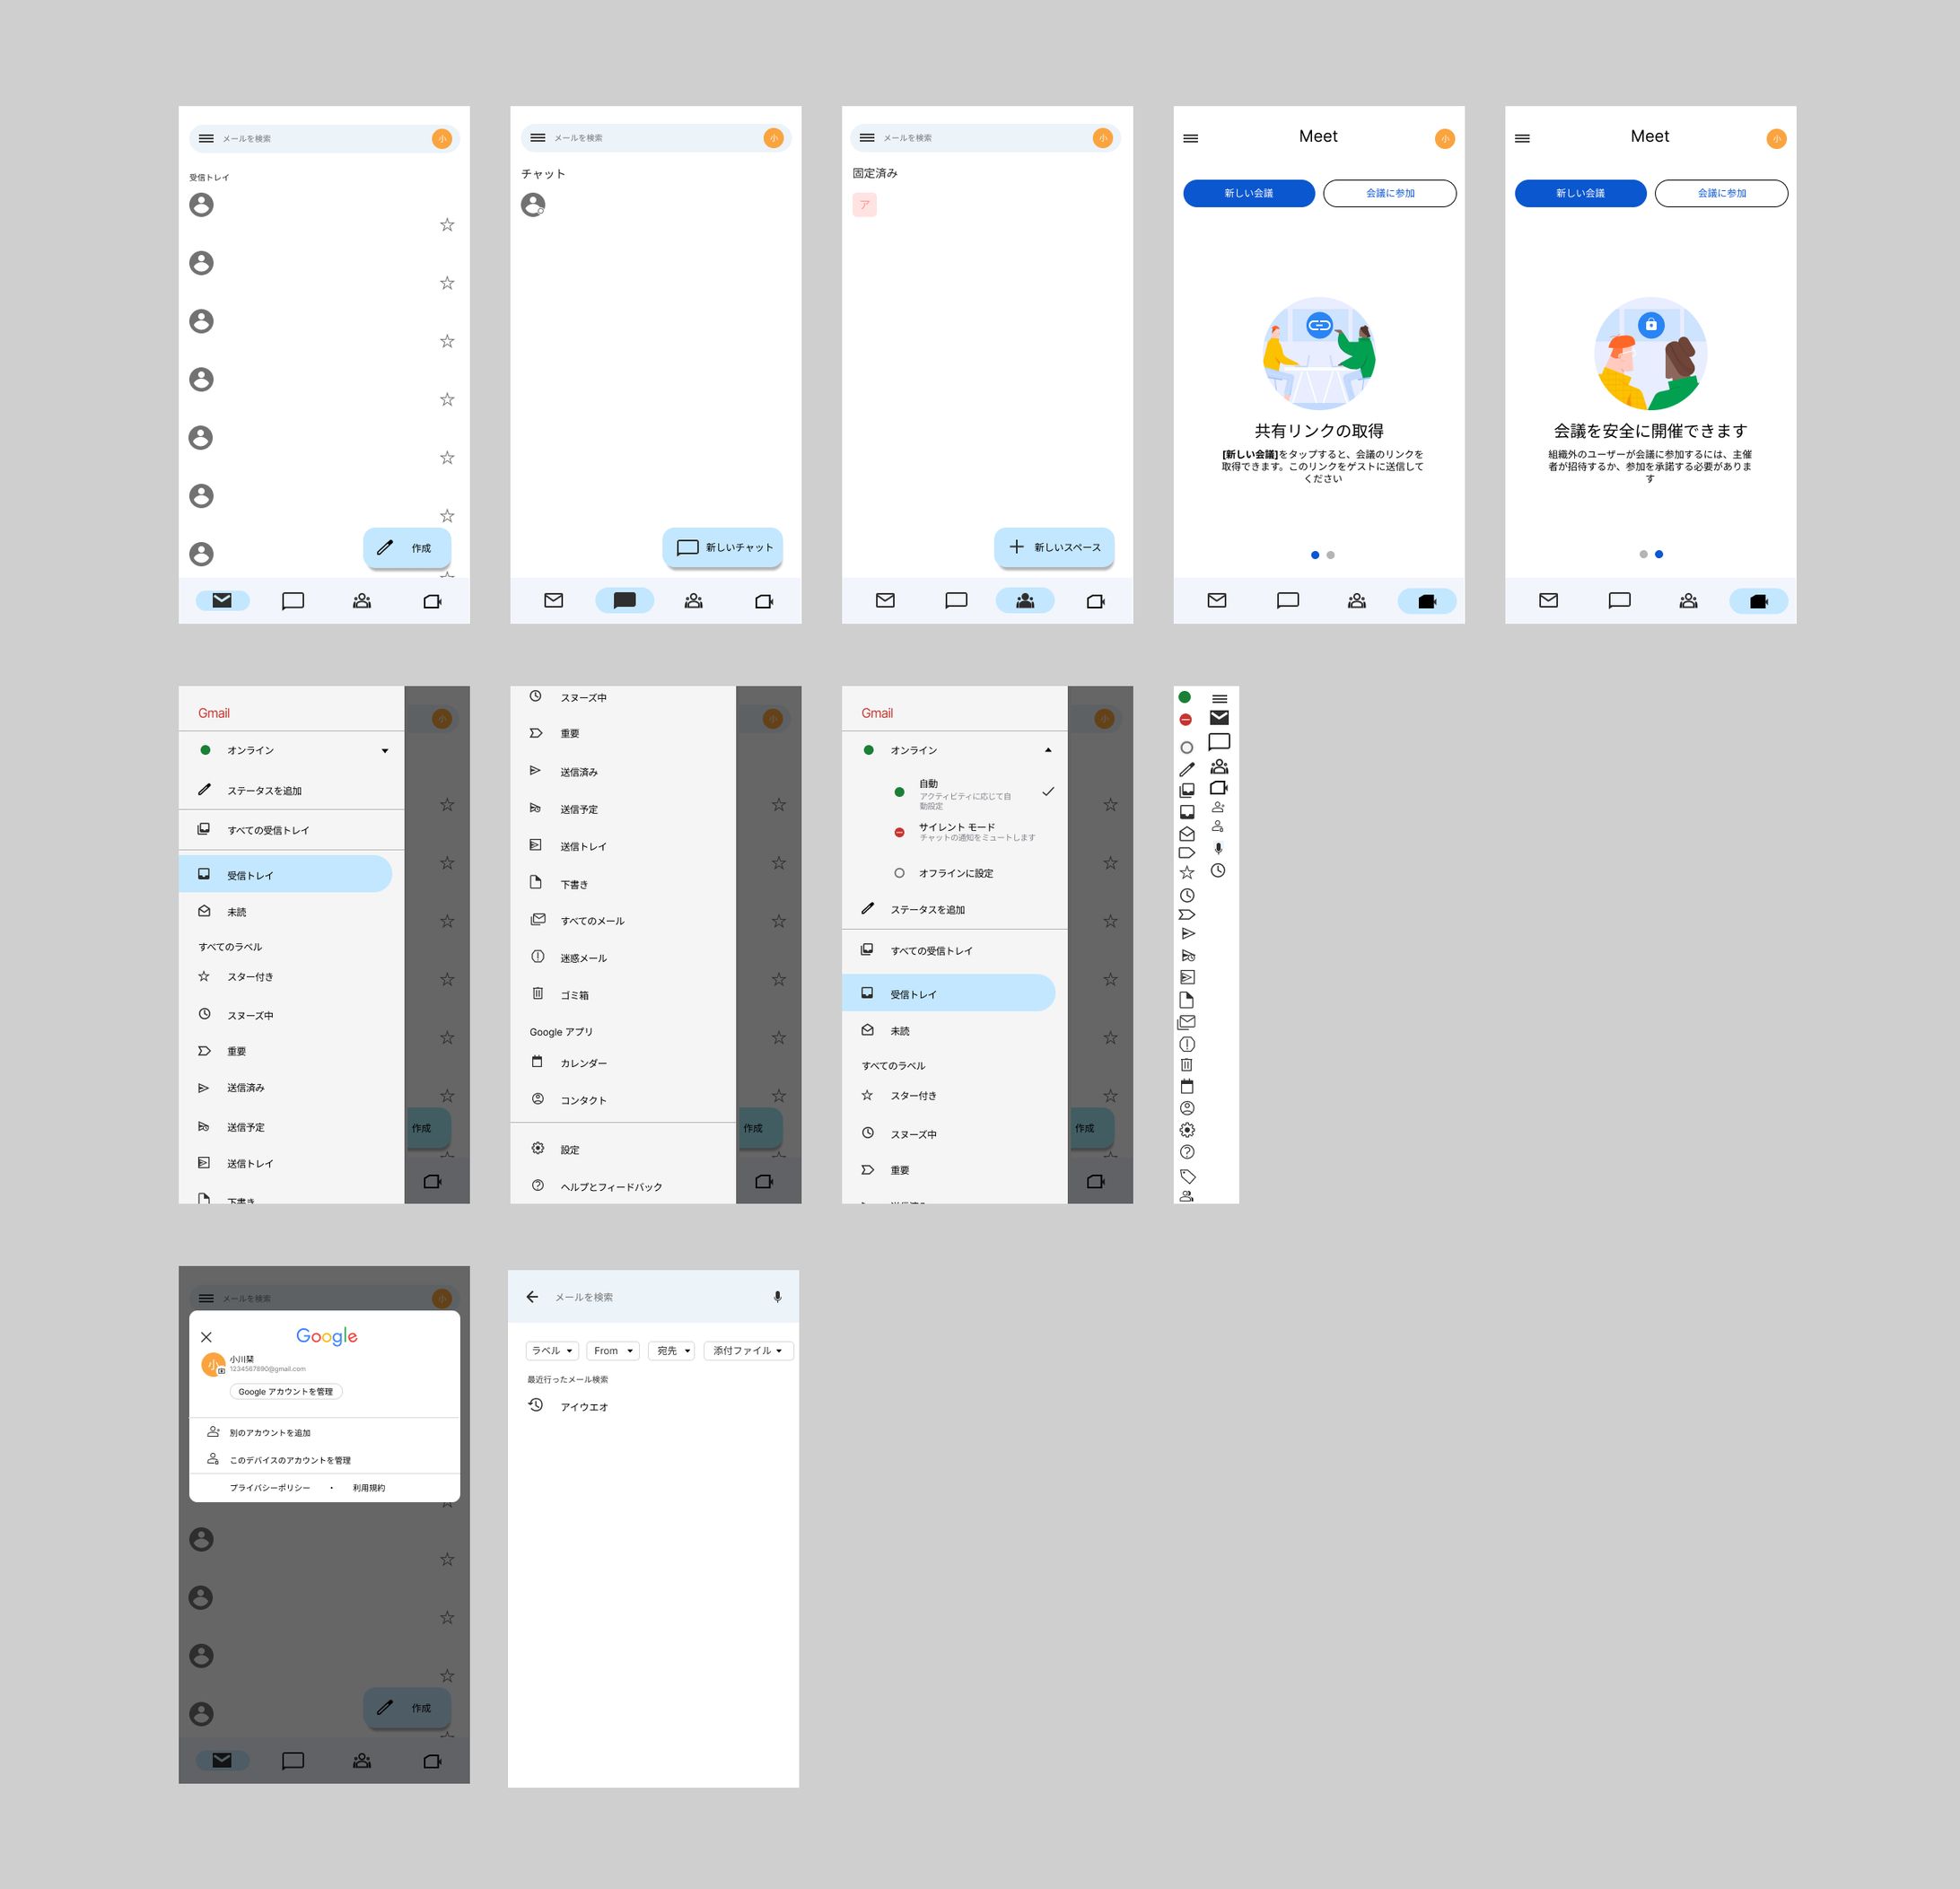Click the microphone icon in the search screen bar
1960x1889 pixels.
(777, 1297)
